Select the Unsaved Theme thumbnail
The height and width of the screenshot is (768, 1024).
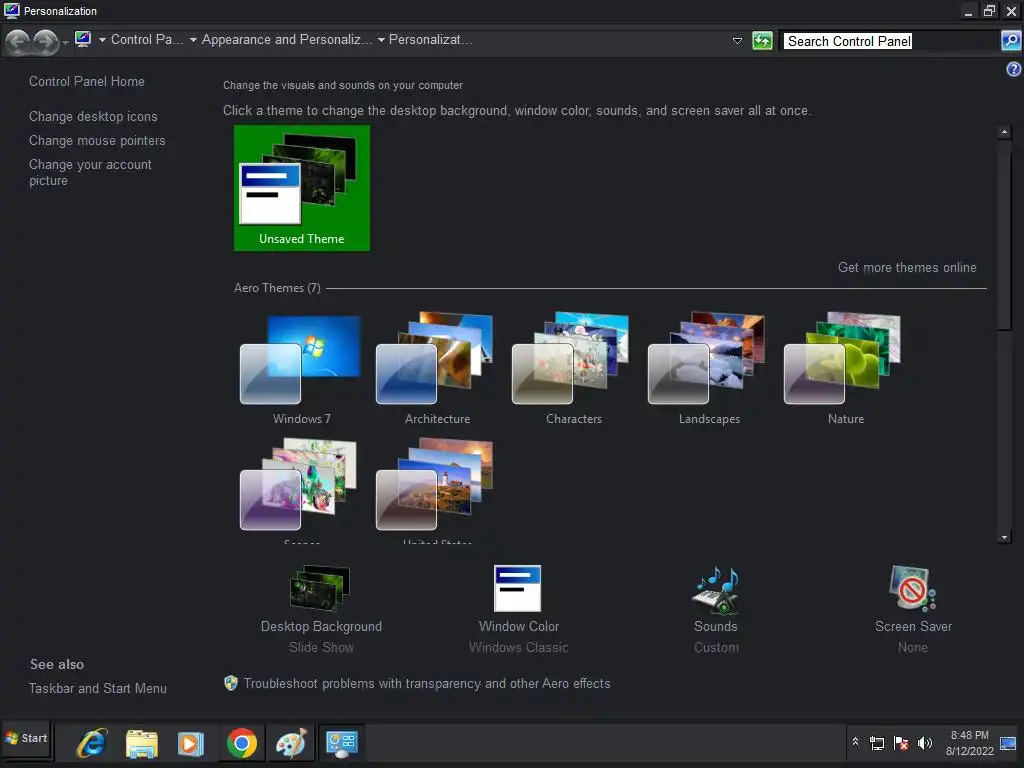point(302,188)
